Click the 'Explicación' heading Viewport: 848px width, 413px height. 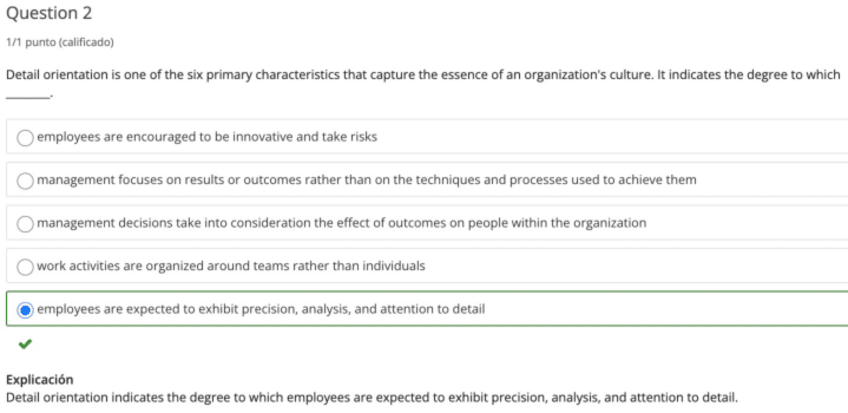tap(40, 380)
